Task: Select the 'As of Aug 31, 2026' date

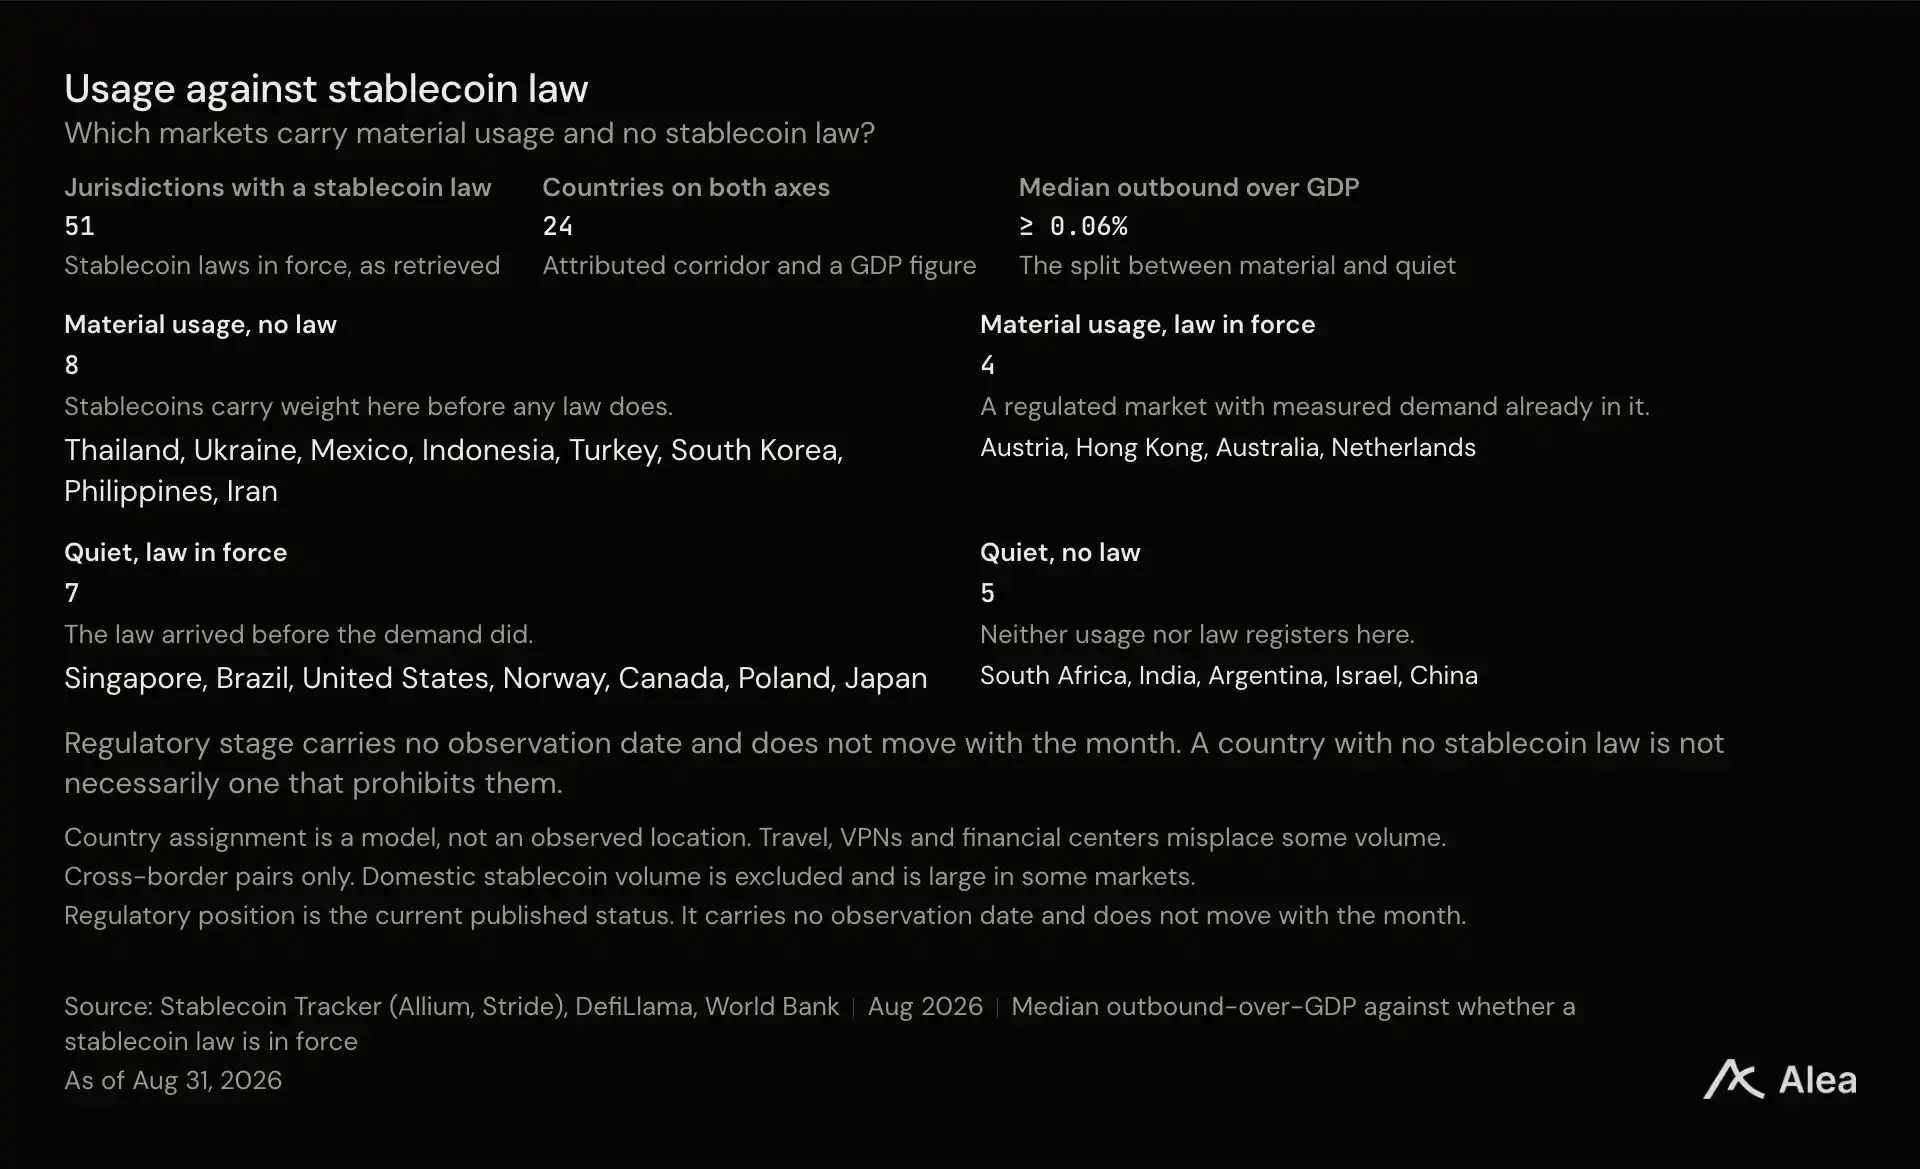Action: point(173,1080)
